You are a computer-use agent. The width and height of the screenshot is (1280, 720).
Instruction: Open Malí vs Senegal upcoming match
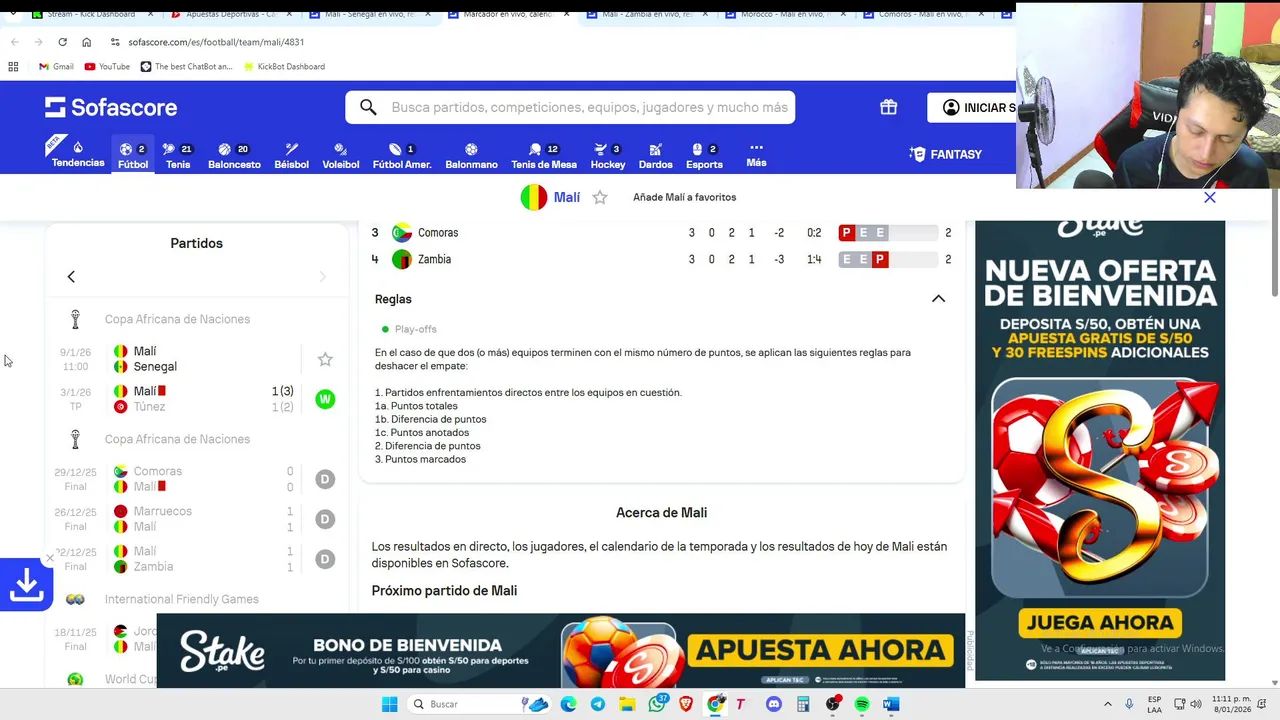pos(196,359)
